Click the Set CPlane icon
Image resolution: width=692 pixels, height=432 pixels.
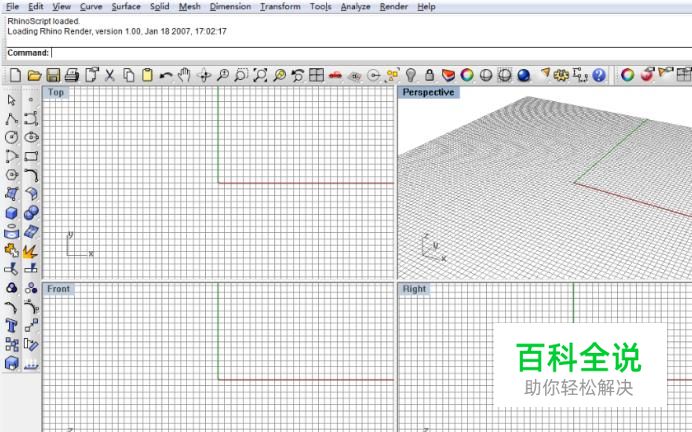354,76
